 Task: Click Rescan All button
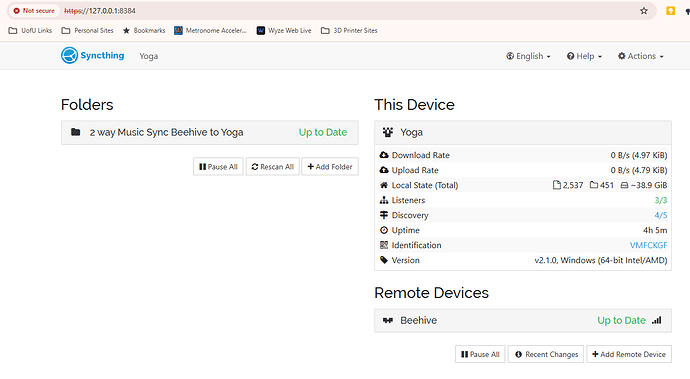pyautogui.click(x=272, y=167)
